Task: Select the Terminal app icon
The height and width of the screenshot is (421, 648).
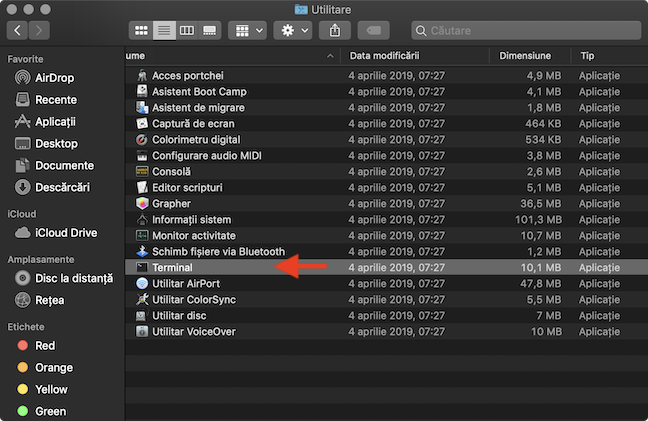Action: click(x=142, y=267)
